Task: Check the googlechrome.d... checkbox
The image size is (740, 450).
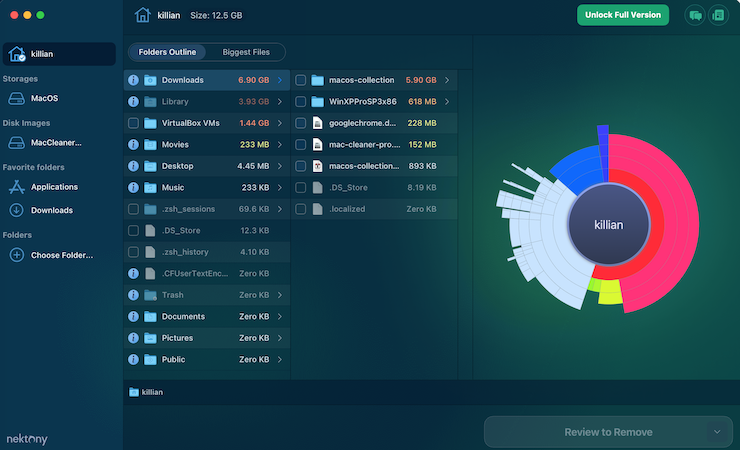Action: (301, 123)
